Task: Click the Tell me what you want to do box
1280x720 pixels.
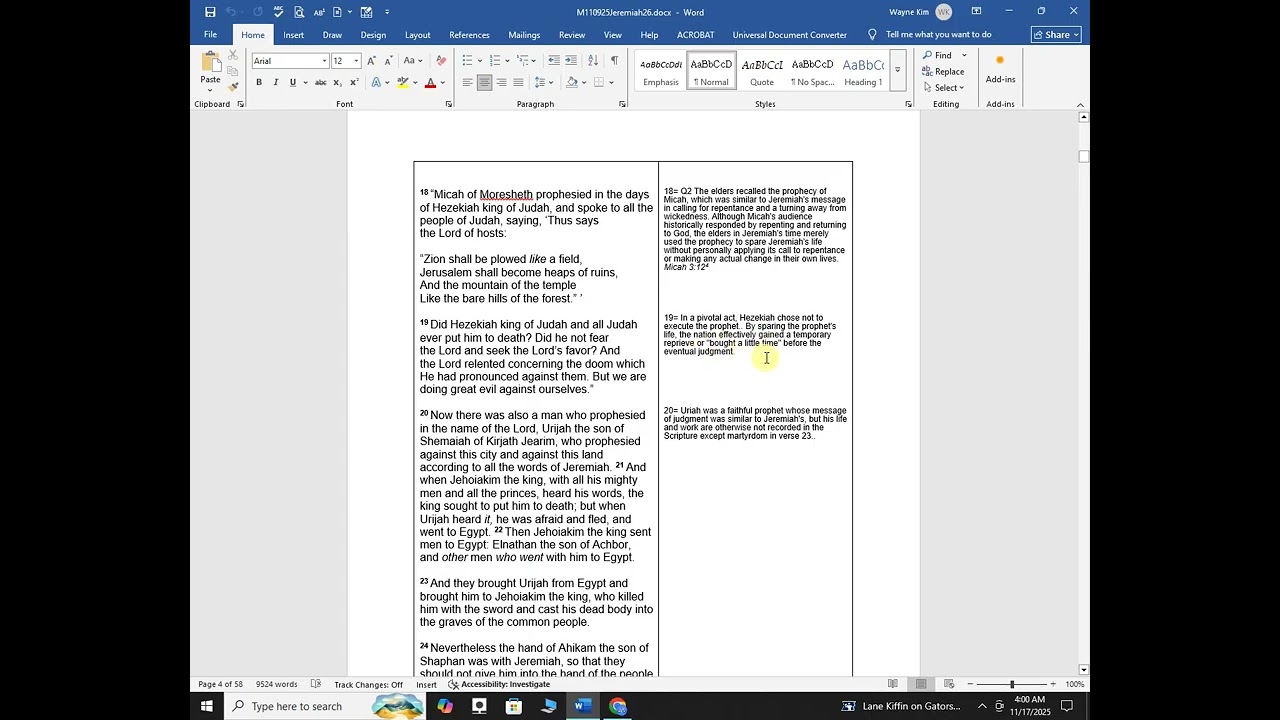Action: pos(938,35)
